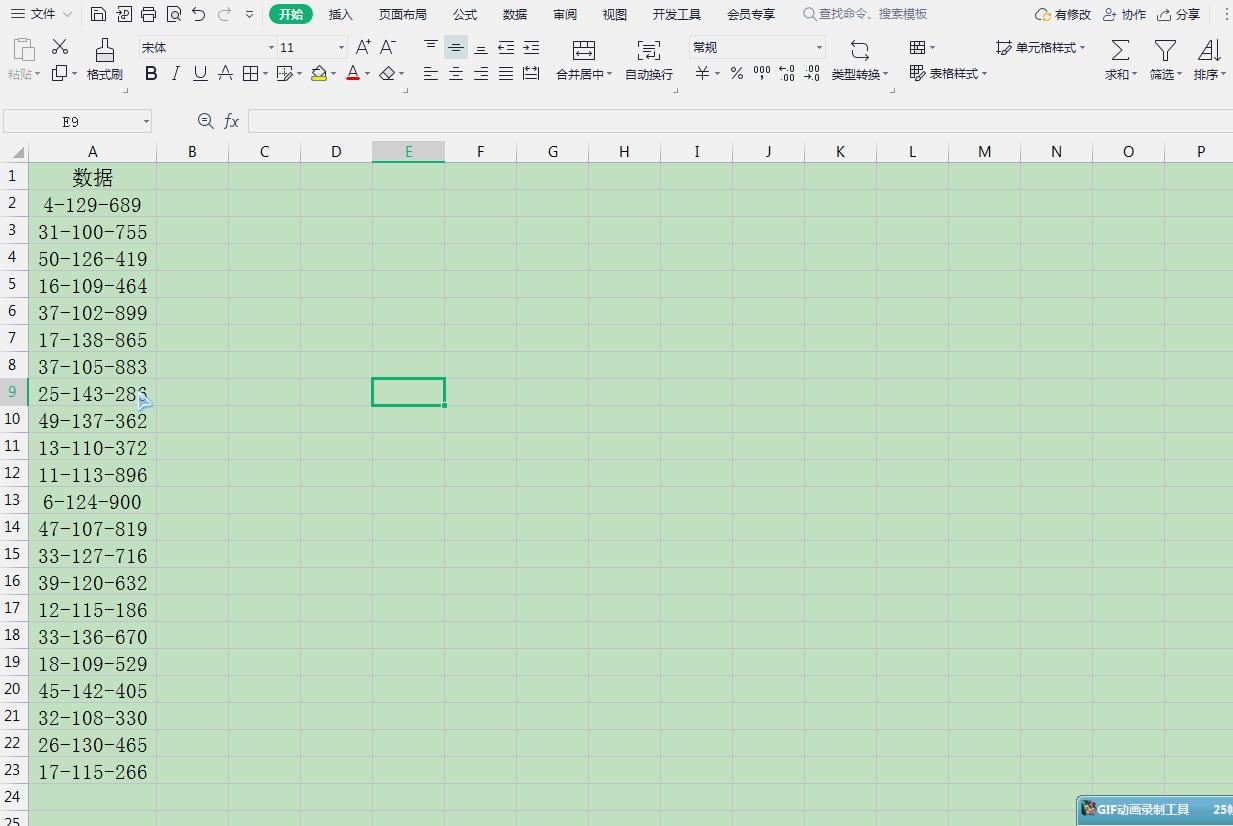
Task: Open the Name Box dropdown showing E9
Action: [146, 121]
